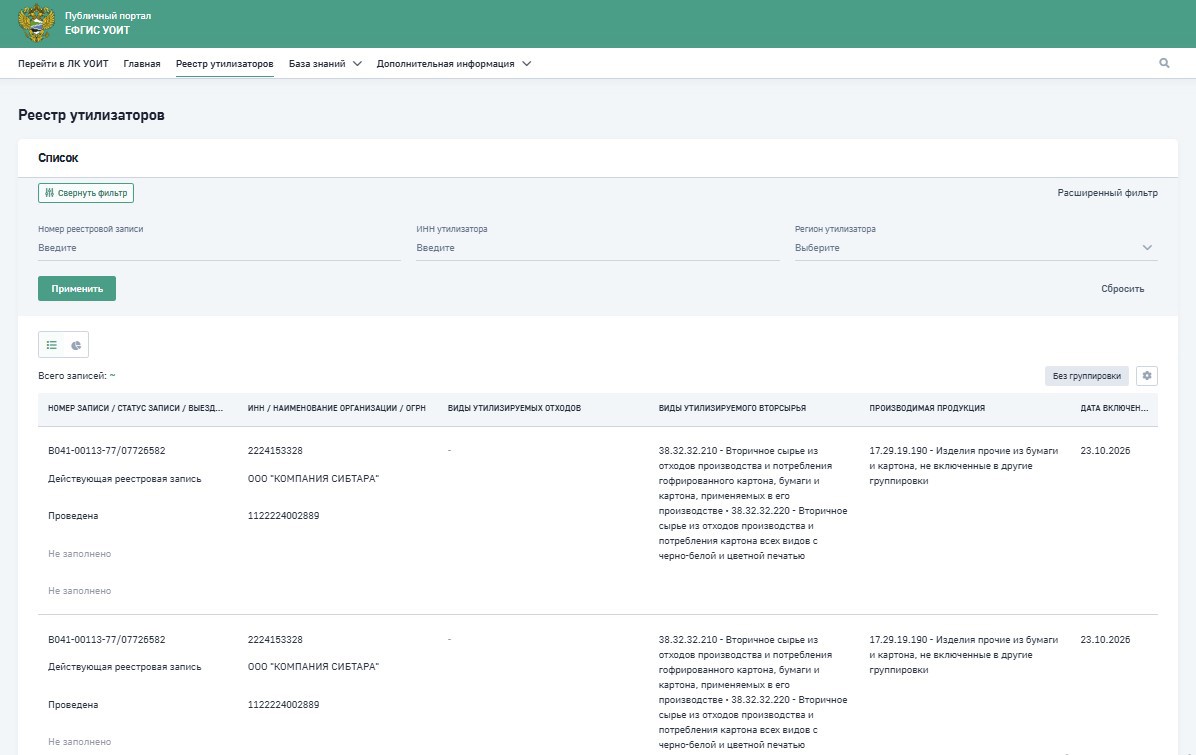Focus the Номер реестровой записи field

pyautogui.click(x=219, y=248)
